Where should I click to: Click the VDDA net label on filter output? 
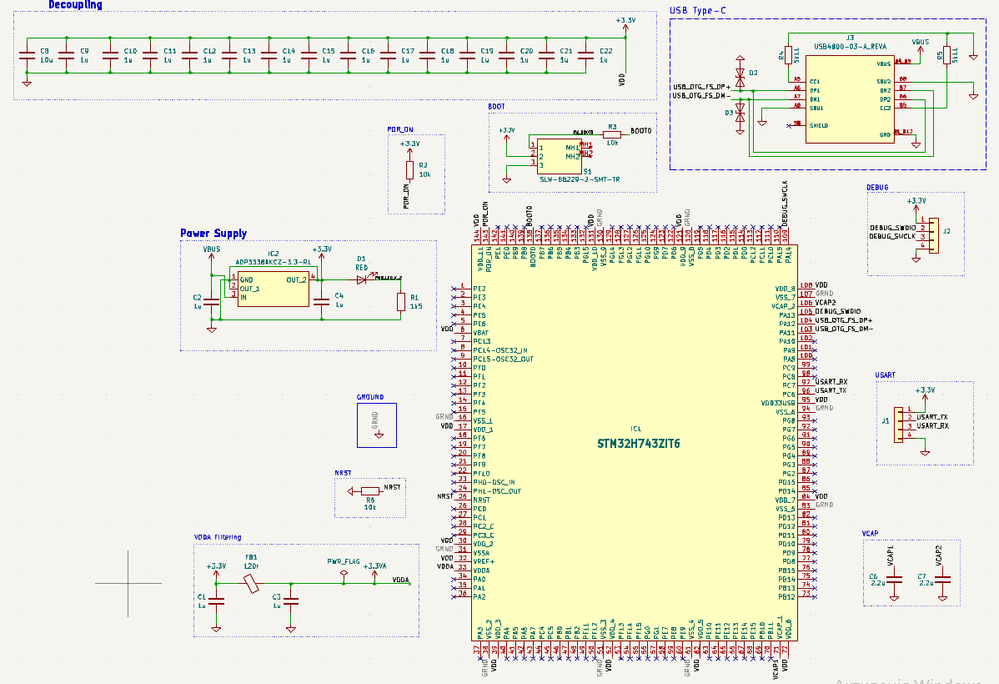(401, 580)
